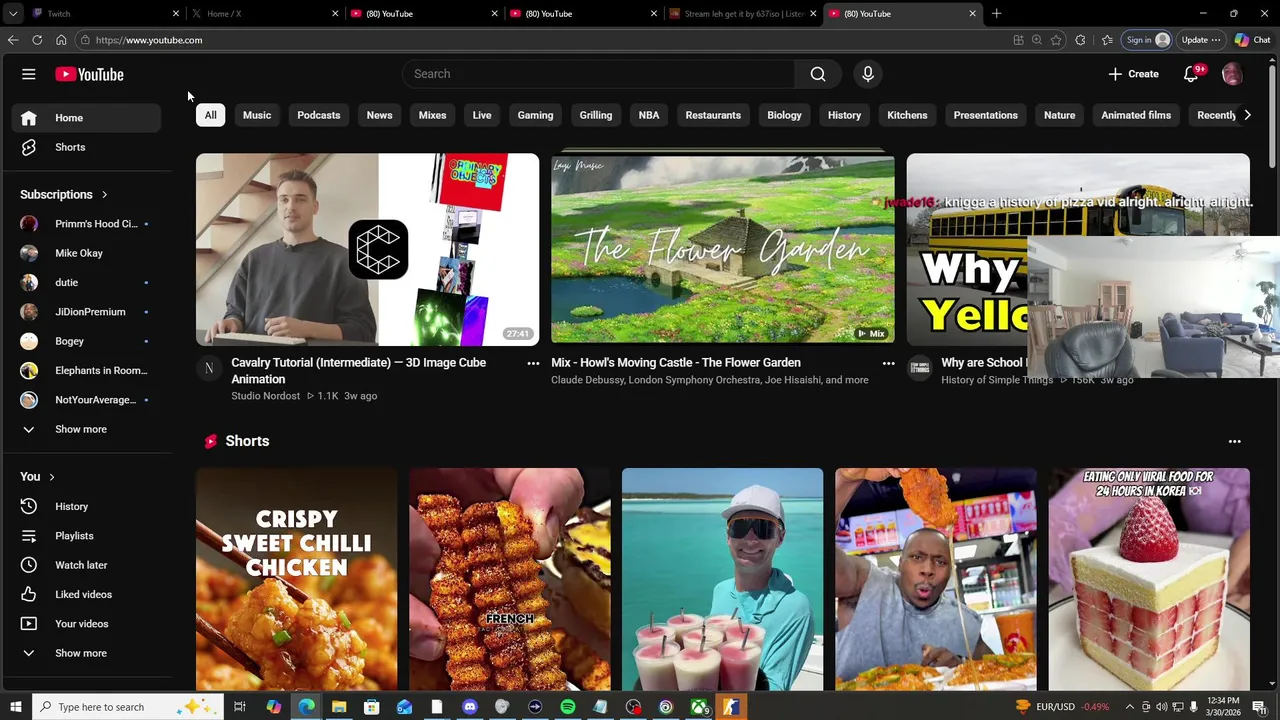Reload the page with the refresh icon
Viewport: 1280px width, 720px height.
pyautogui.click(x=37, y=40)
